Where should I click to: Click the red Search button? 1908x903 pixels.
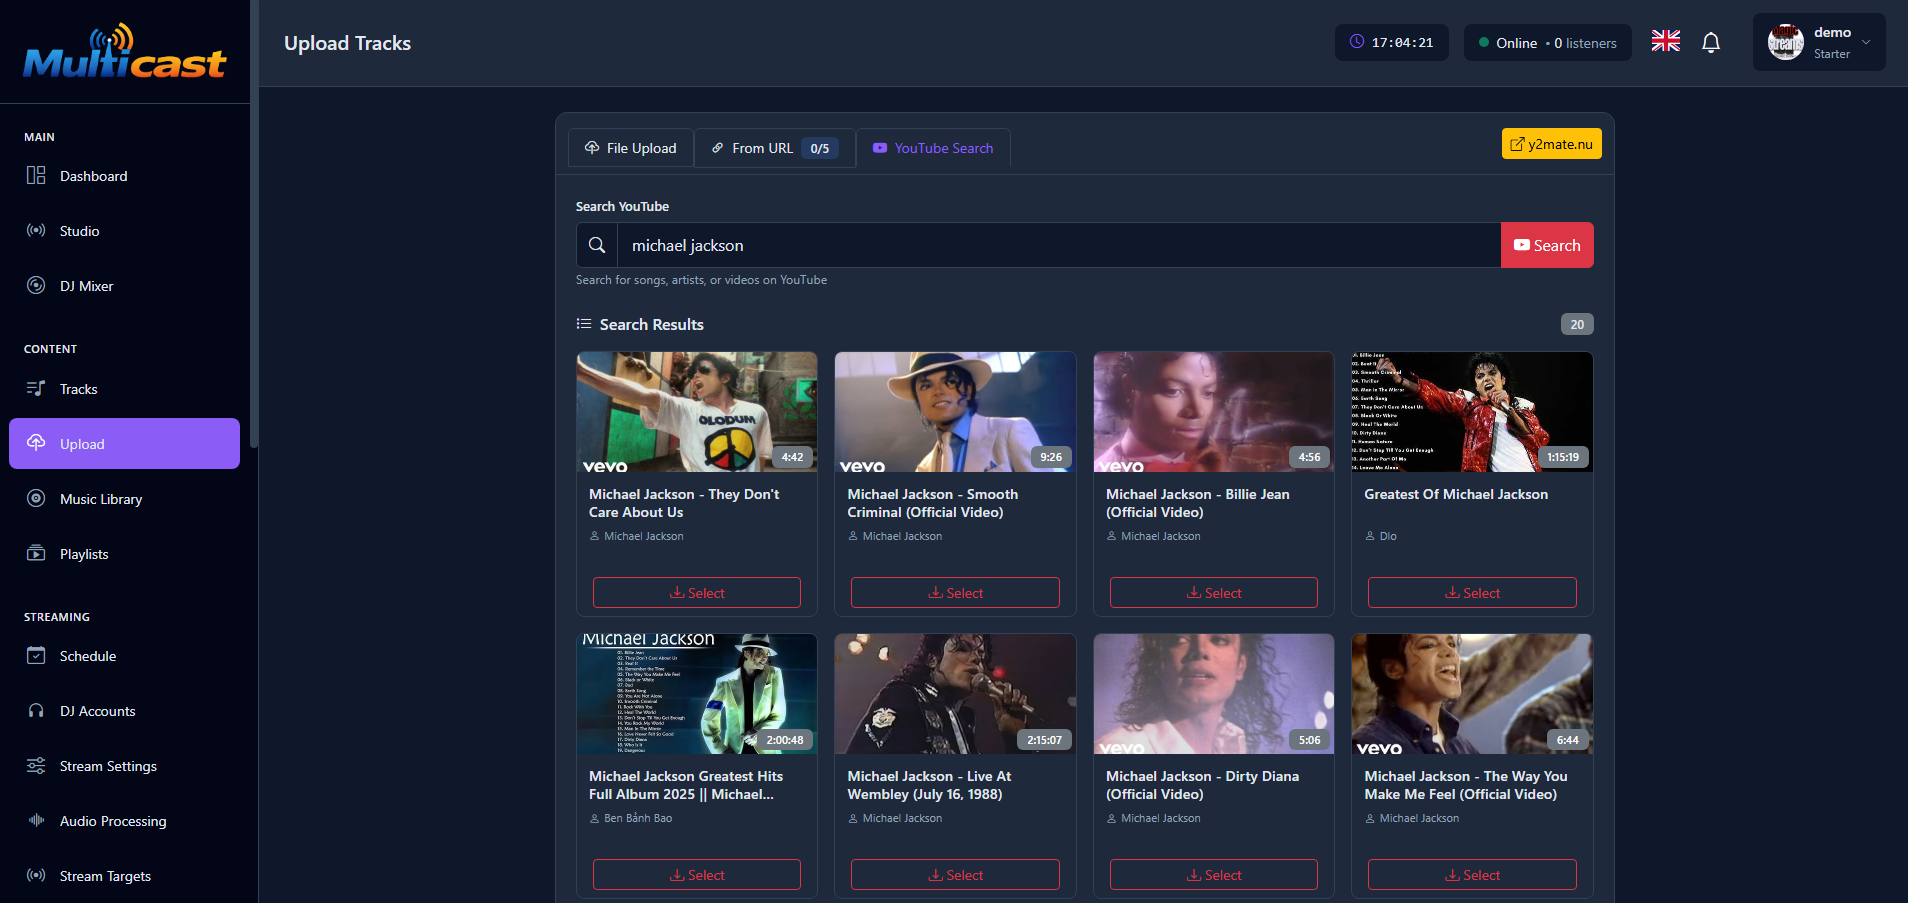(1546, 245)
